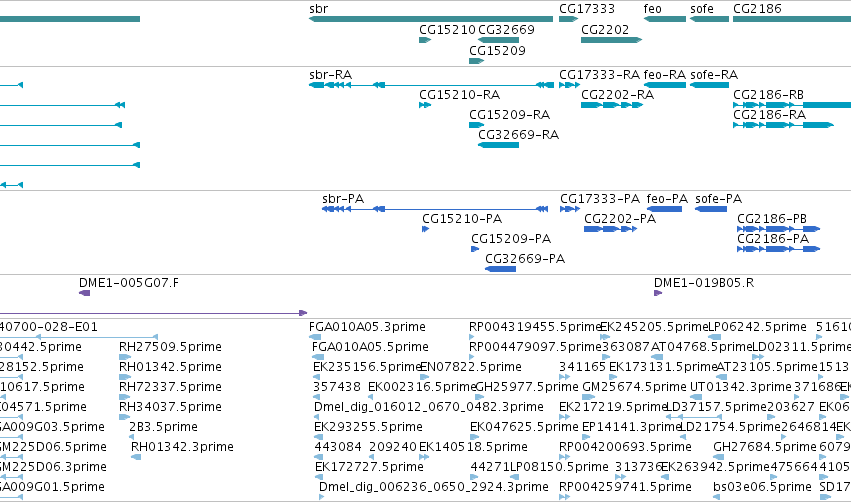Select GH27684.5prime EST label

[x=765, y=447]
